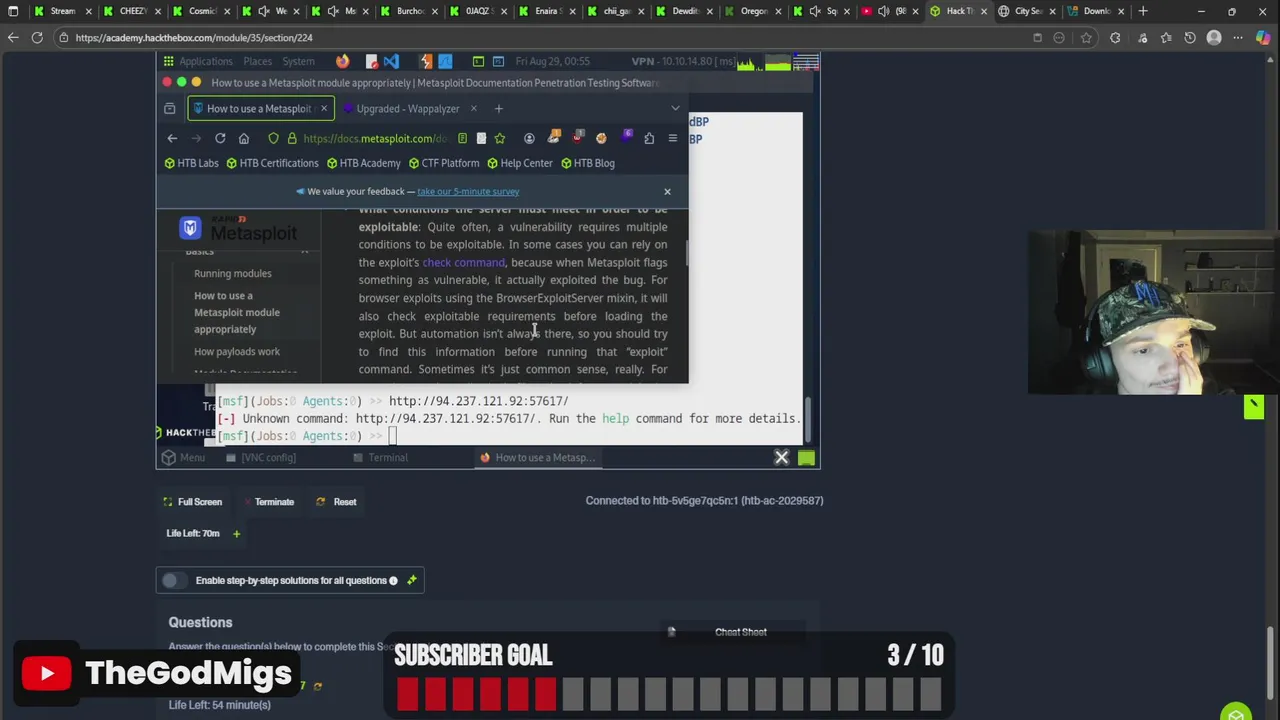The width and height of the screenshot is (1280, 720).
Task: Open the check command link
Action: (x=463, y=262)
